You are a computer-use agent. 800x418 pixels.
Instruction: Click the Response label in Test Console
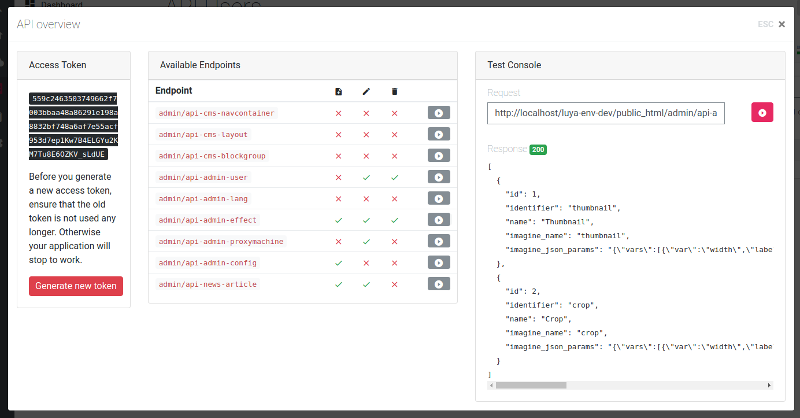coord(507,149)
